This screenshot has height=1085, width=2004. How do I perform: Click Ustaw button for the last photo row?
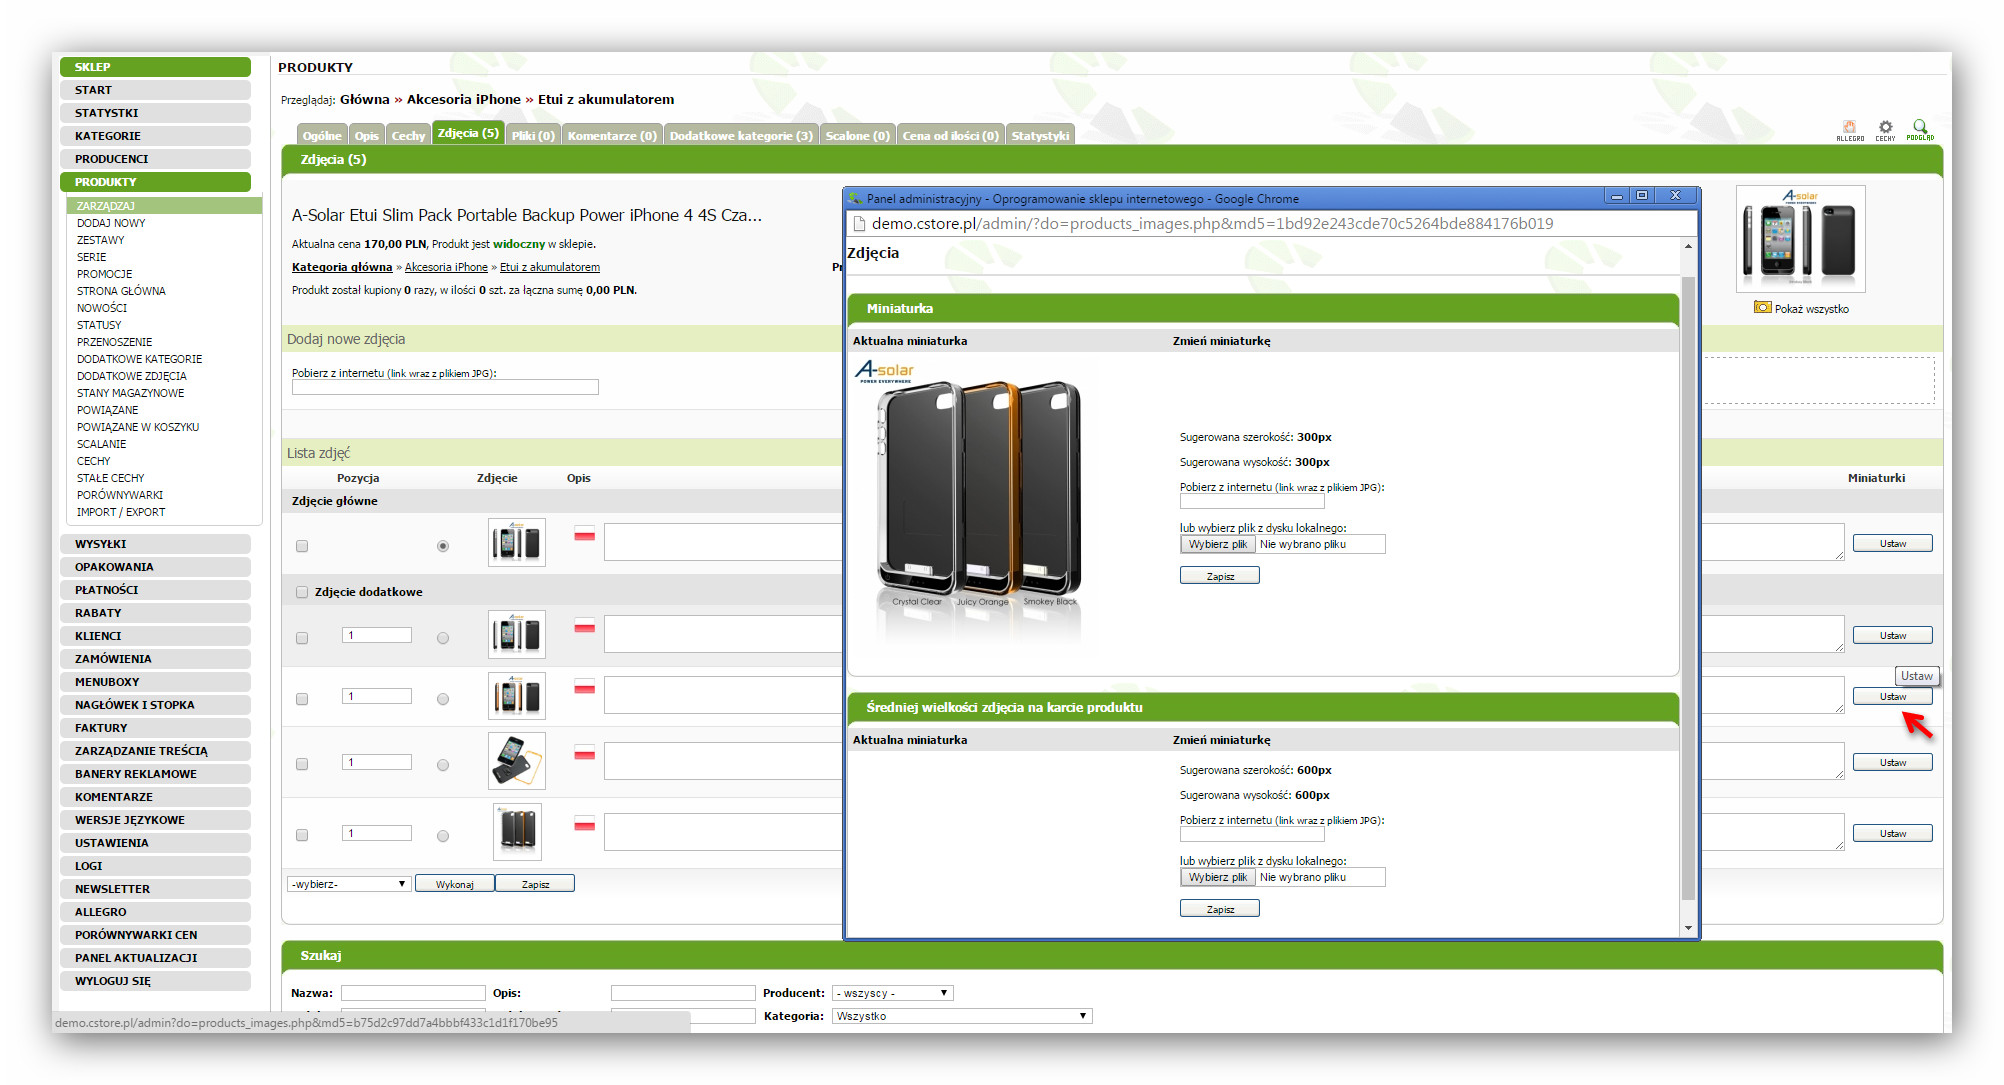tap(1892, 833)
